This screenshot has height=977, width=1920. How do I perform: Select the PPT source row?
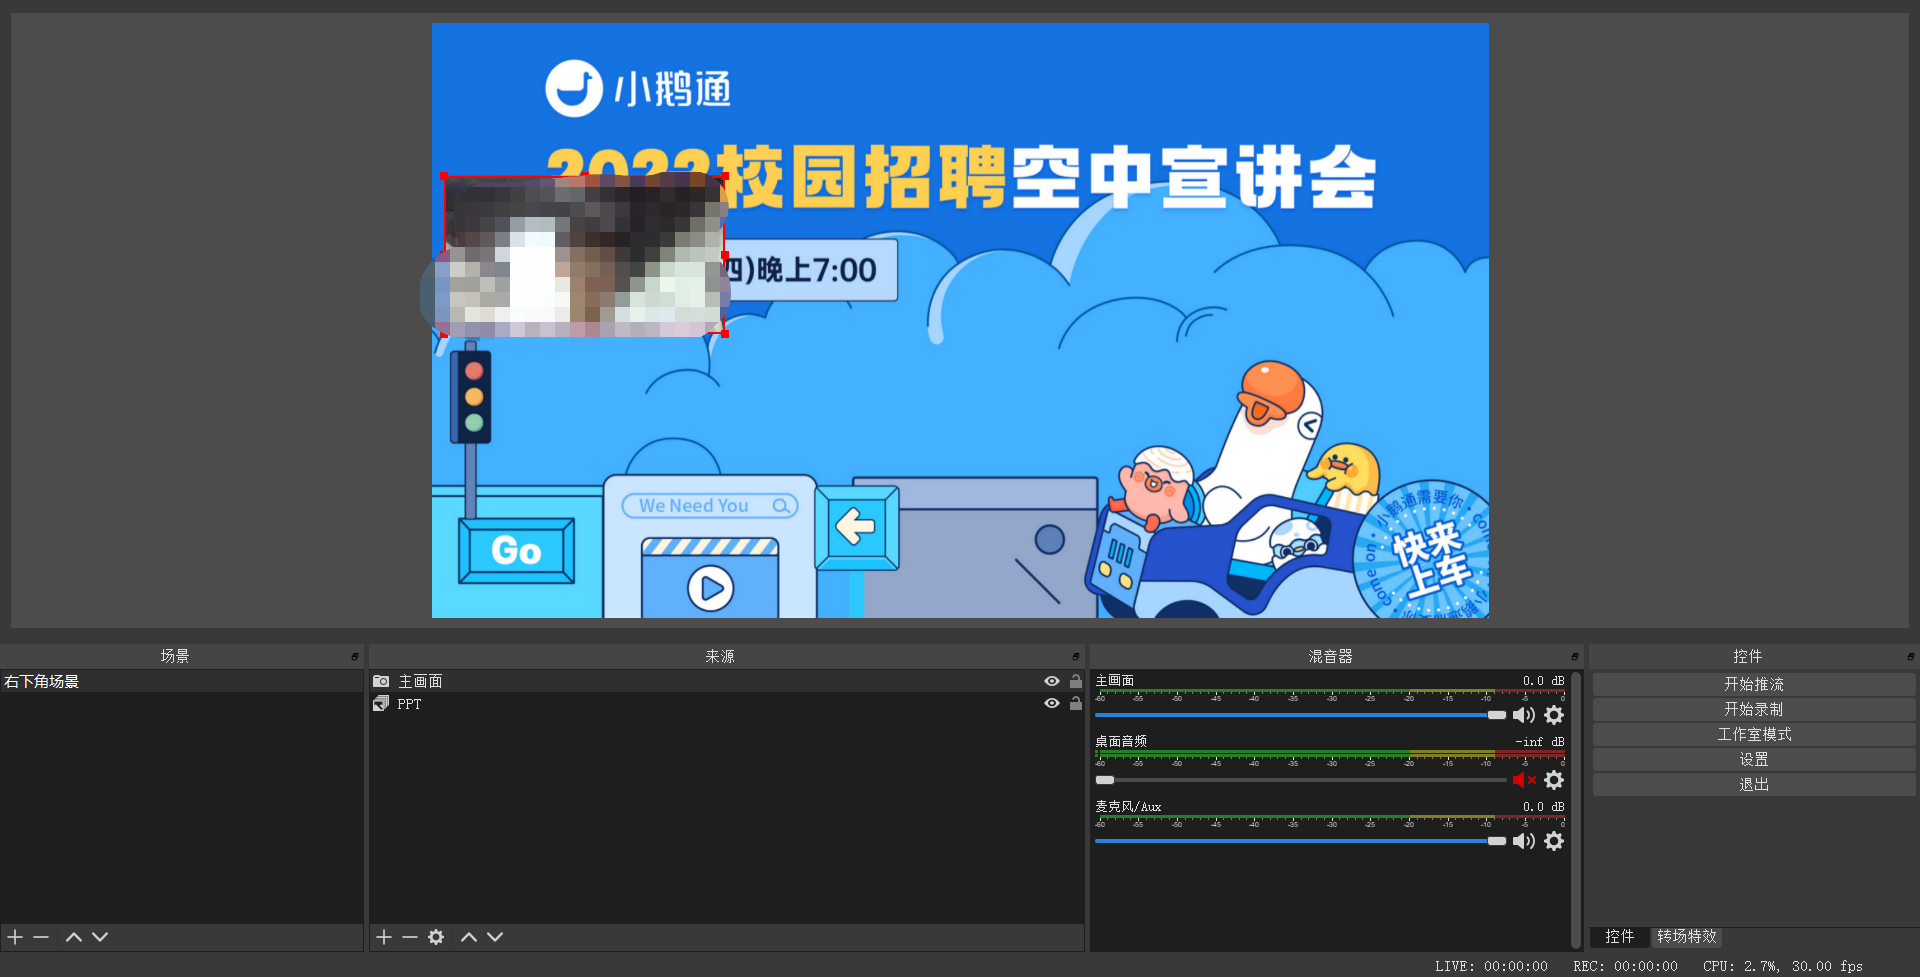[727, 704]
